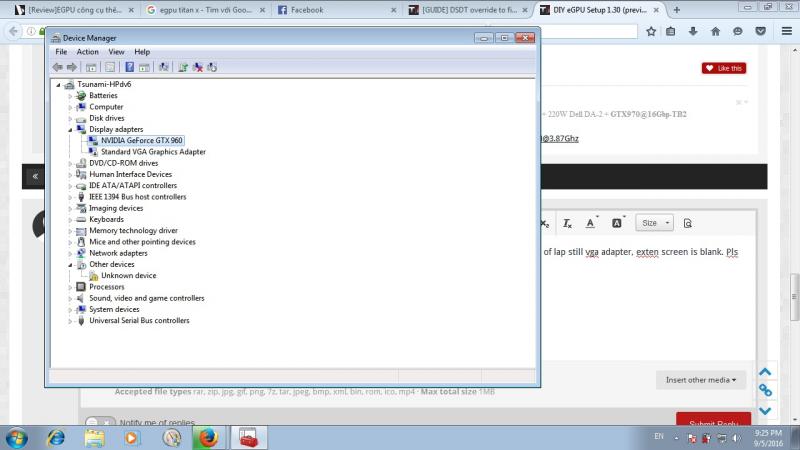Select Human Interface Devices category

tap(131, 174)
